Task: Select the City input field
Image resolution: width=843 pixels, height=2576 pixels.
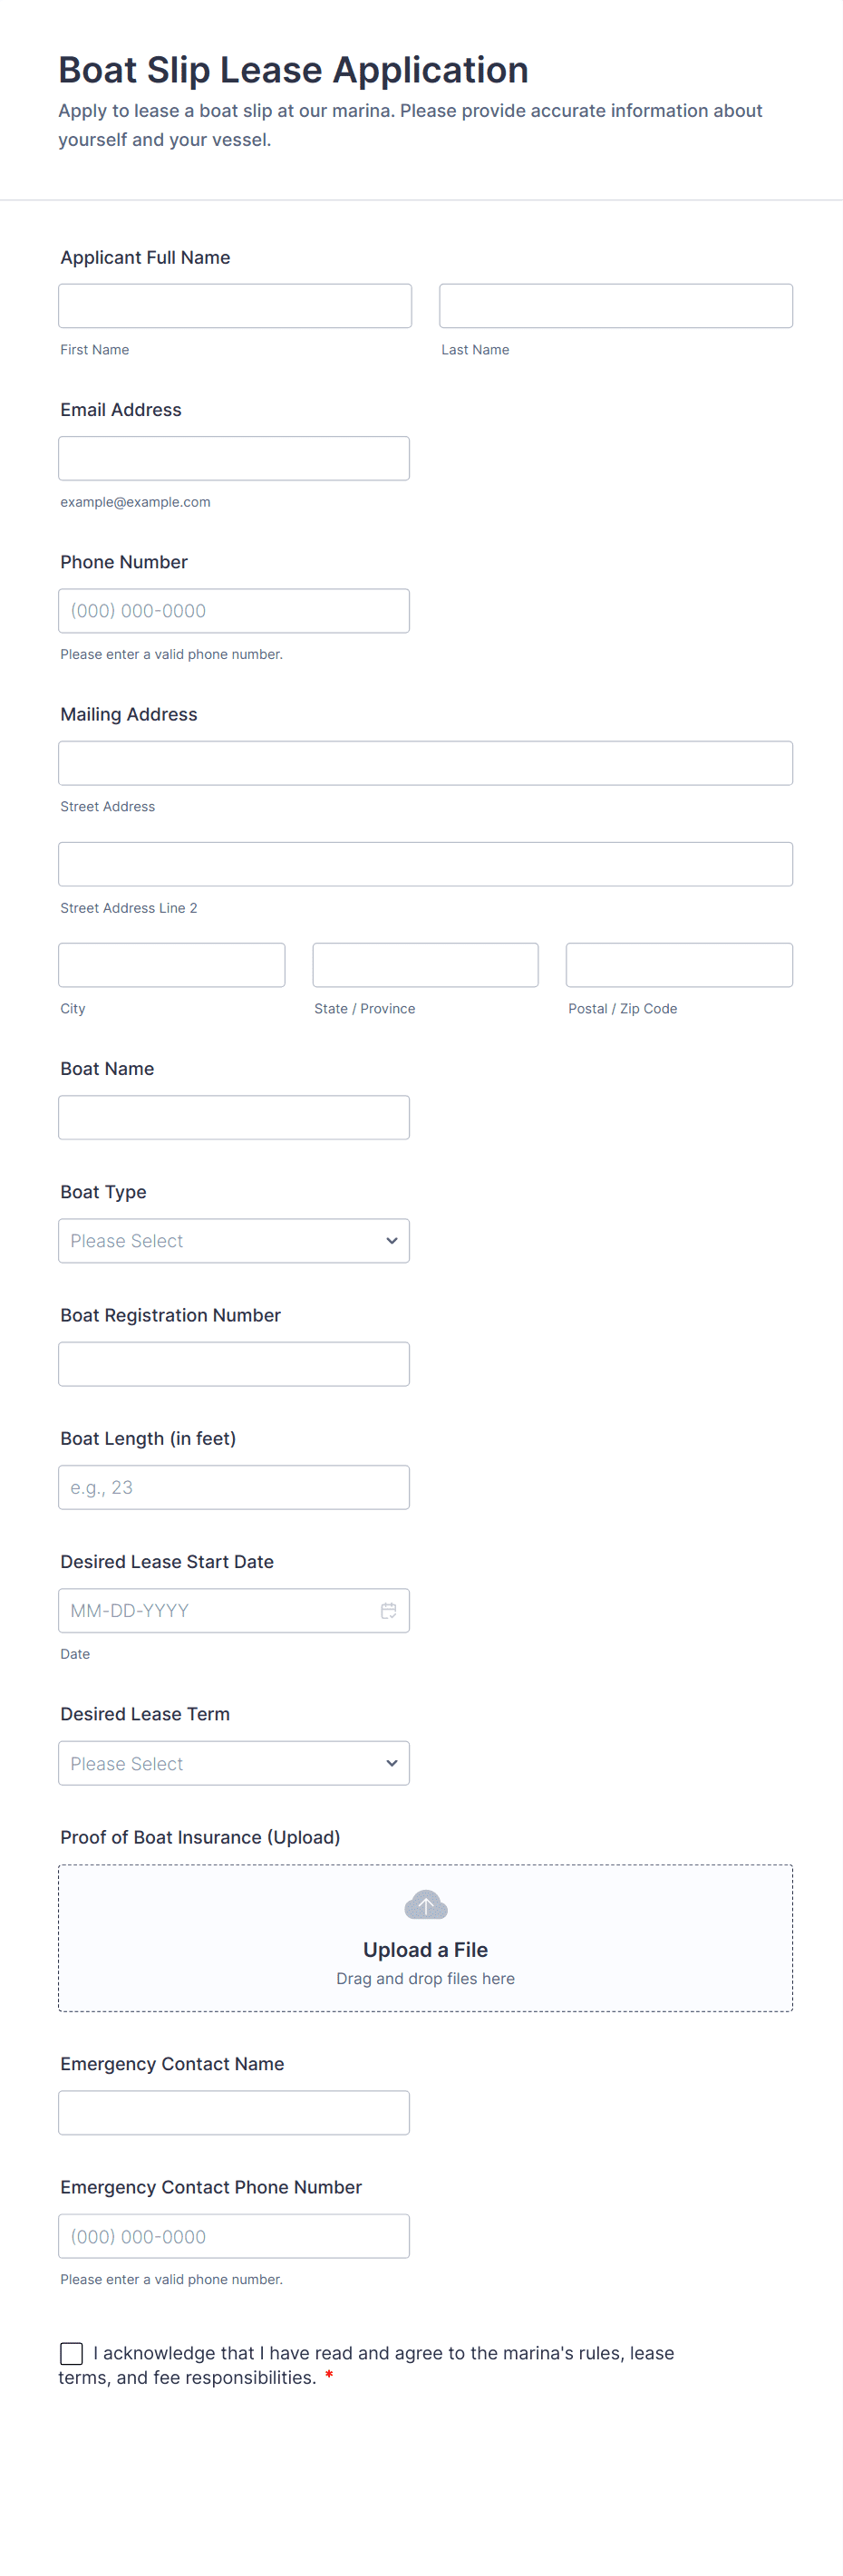Action: pos(171,965)
